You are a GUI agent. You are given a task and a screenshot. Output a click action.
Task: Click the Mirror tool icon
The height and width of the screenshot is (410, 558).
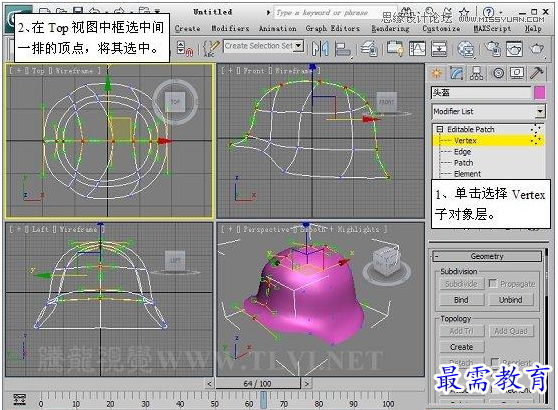(x=320, y=48)
